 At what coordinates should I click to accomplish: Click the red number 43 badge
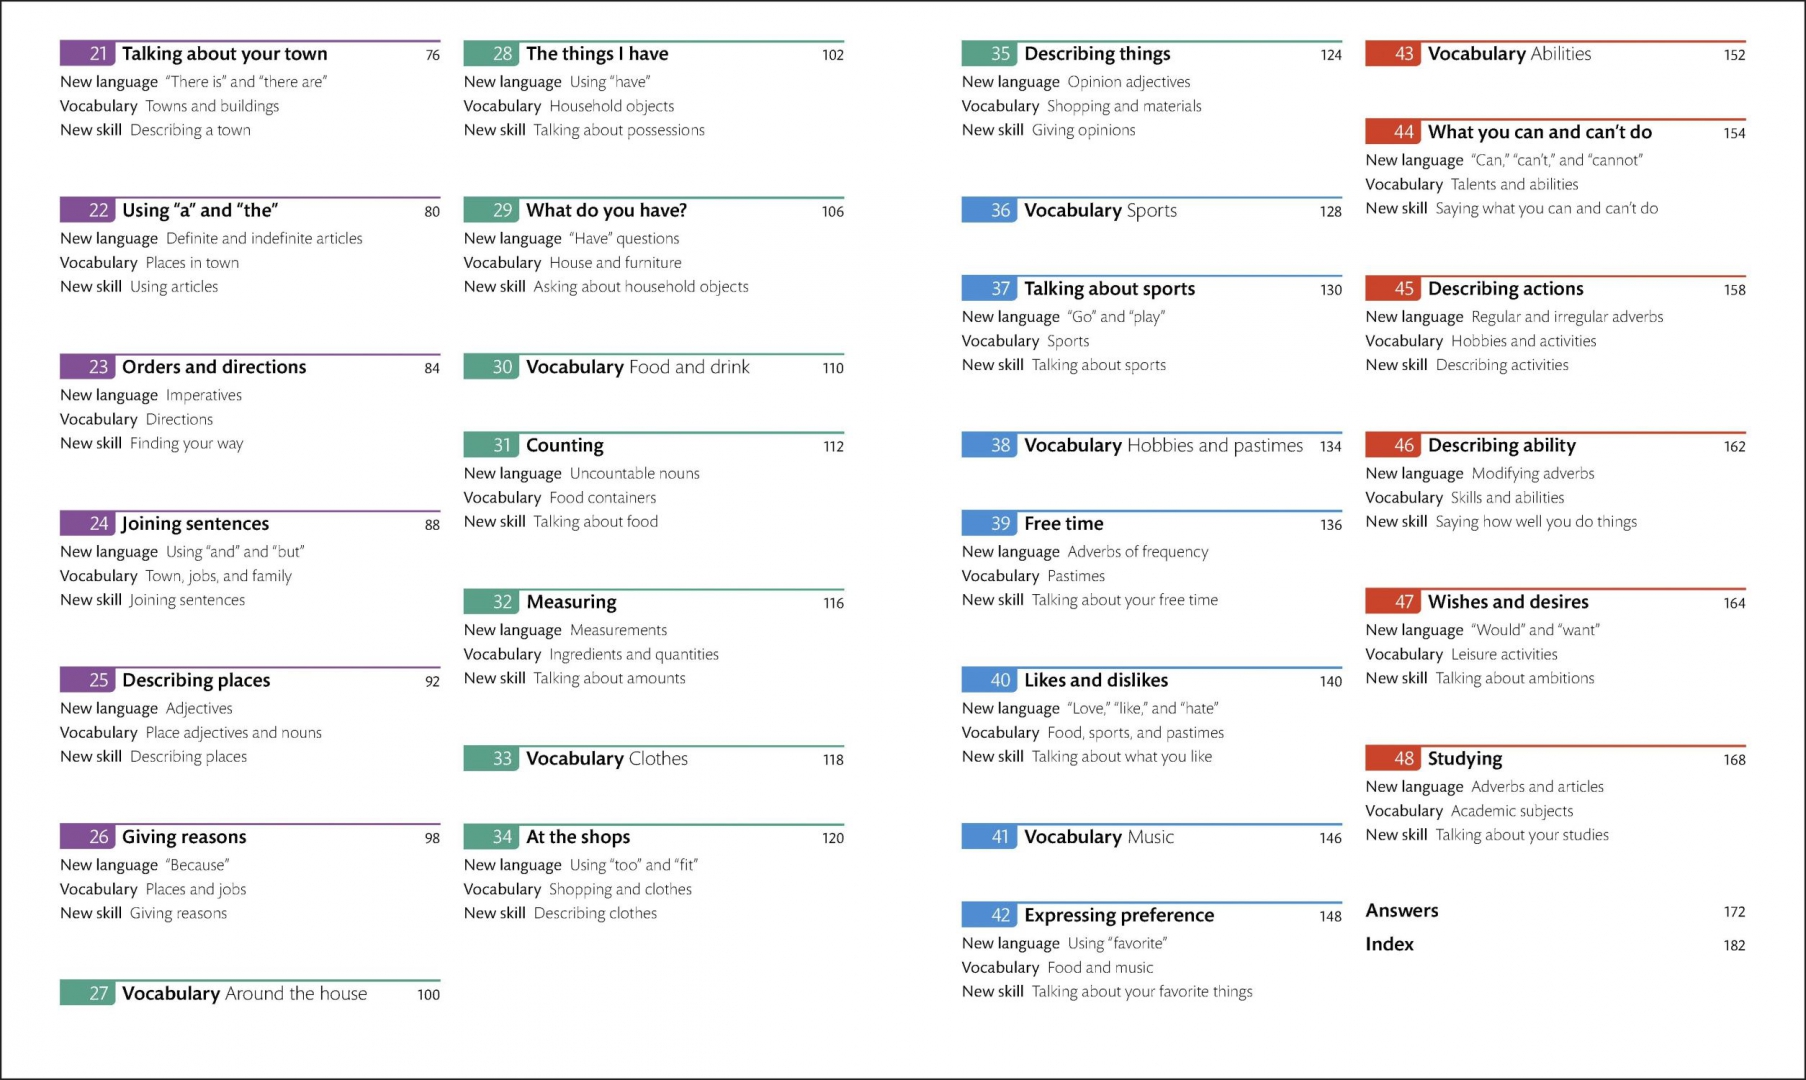coord(1404,54)
